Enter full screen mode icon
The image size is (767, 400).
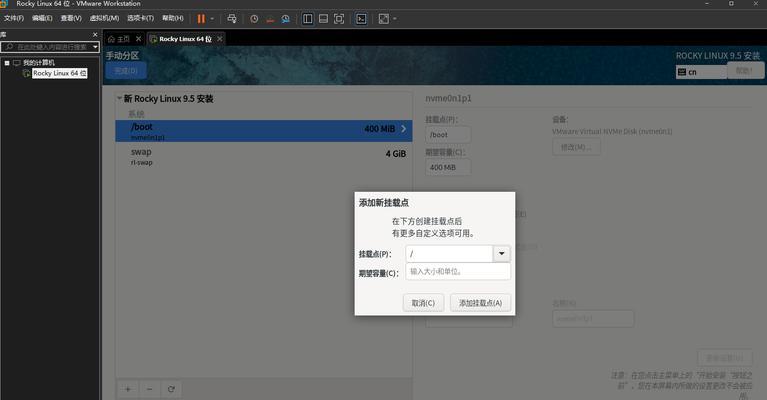[339, 19]
